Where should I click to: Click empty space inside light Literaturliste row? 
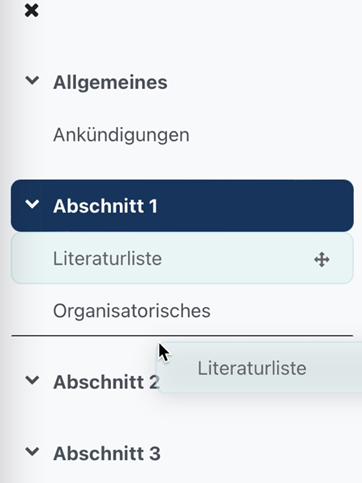(237, 259)
